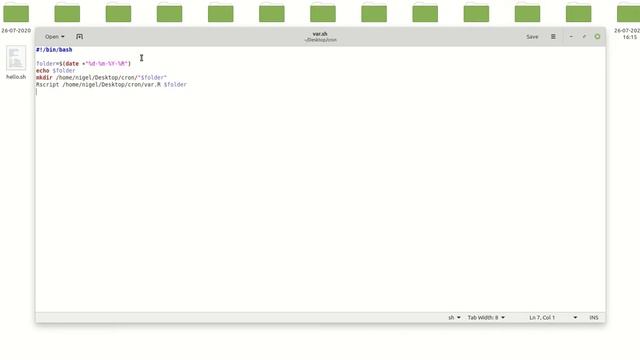
Task: Select hello.sh file icon on the desktop
Action: click(x=16, y=62)
